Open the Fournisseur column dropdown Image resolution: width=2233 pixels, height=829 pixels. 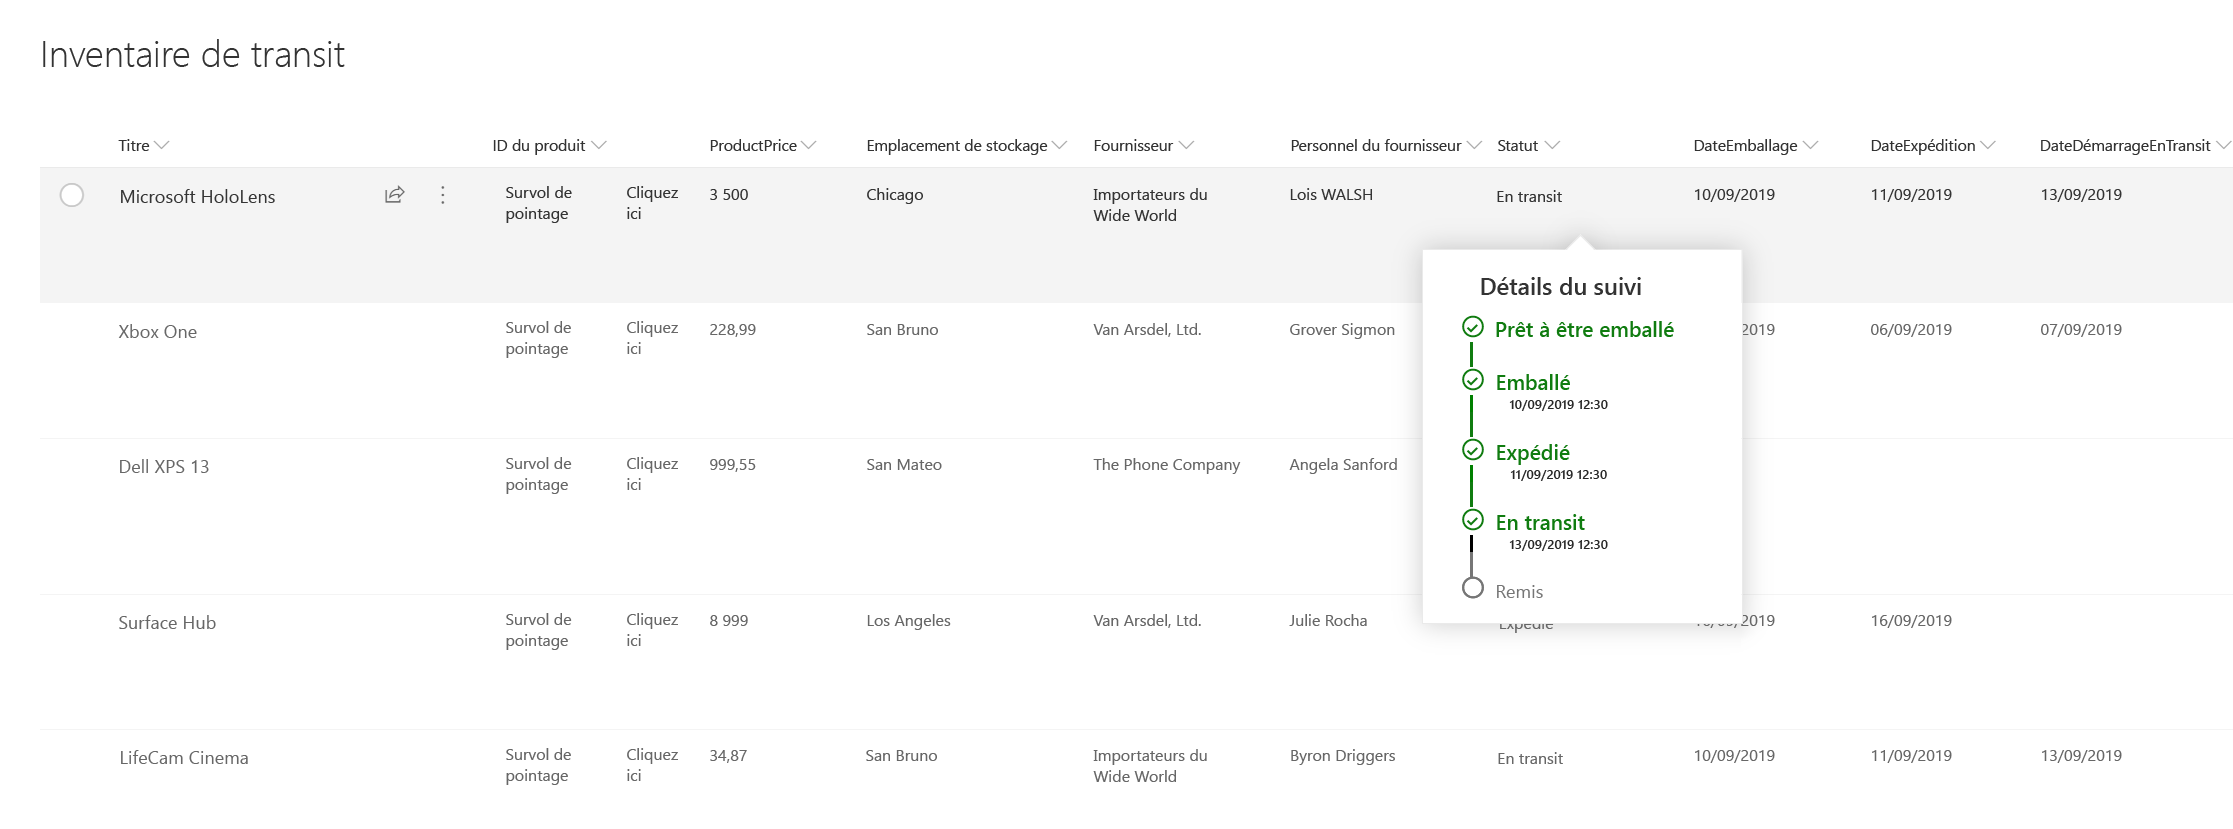coord(1143,146)
